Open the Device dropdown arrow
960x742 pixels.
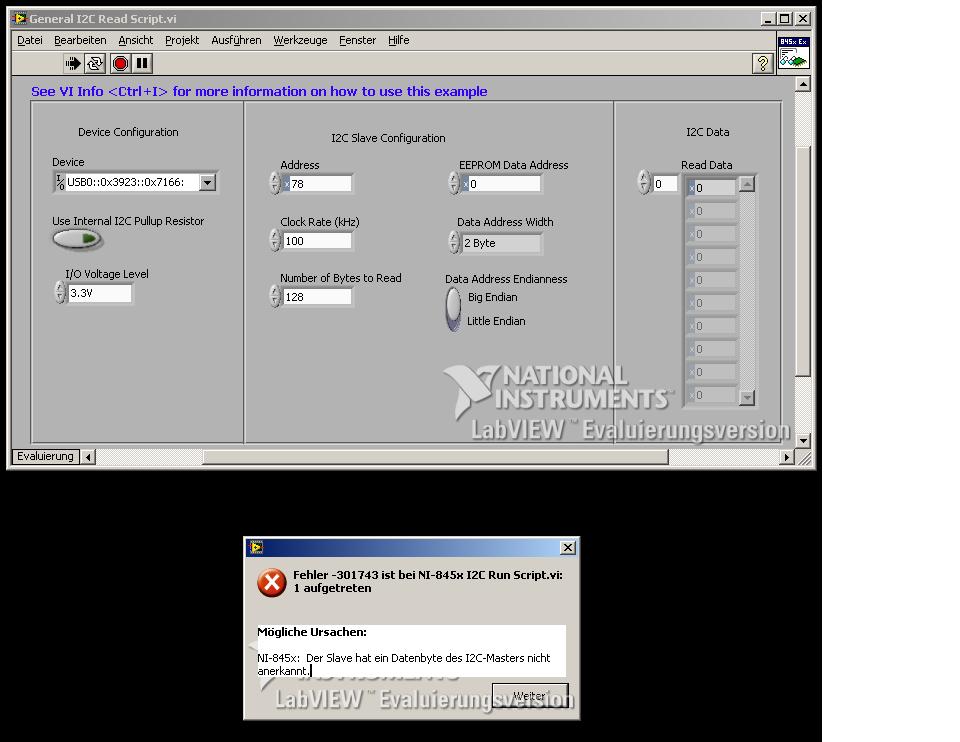coord(208,182)
